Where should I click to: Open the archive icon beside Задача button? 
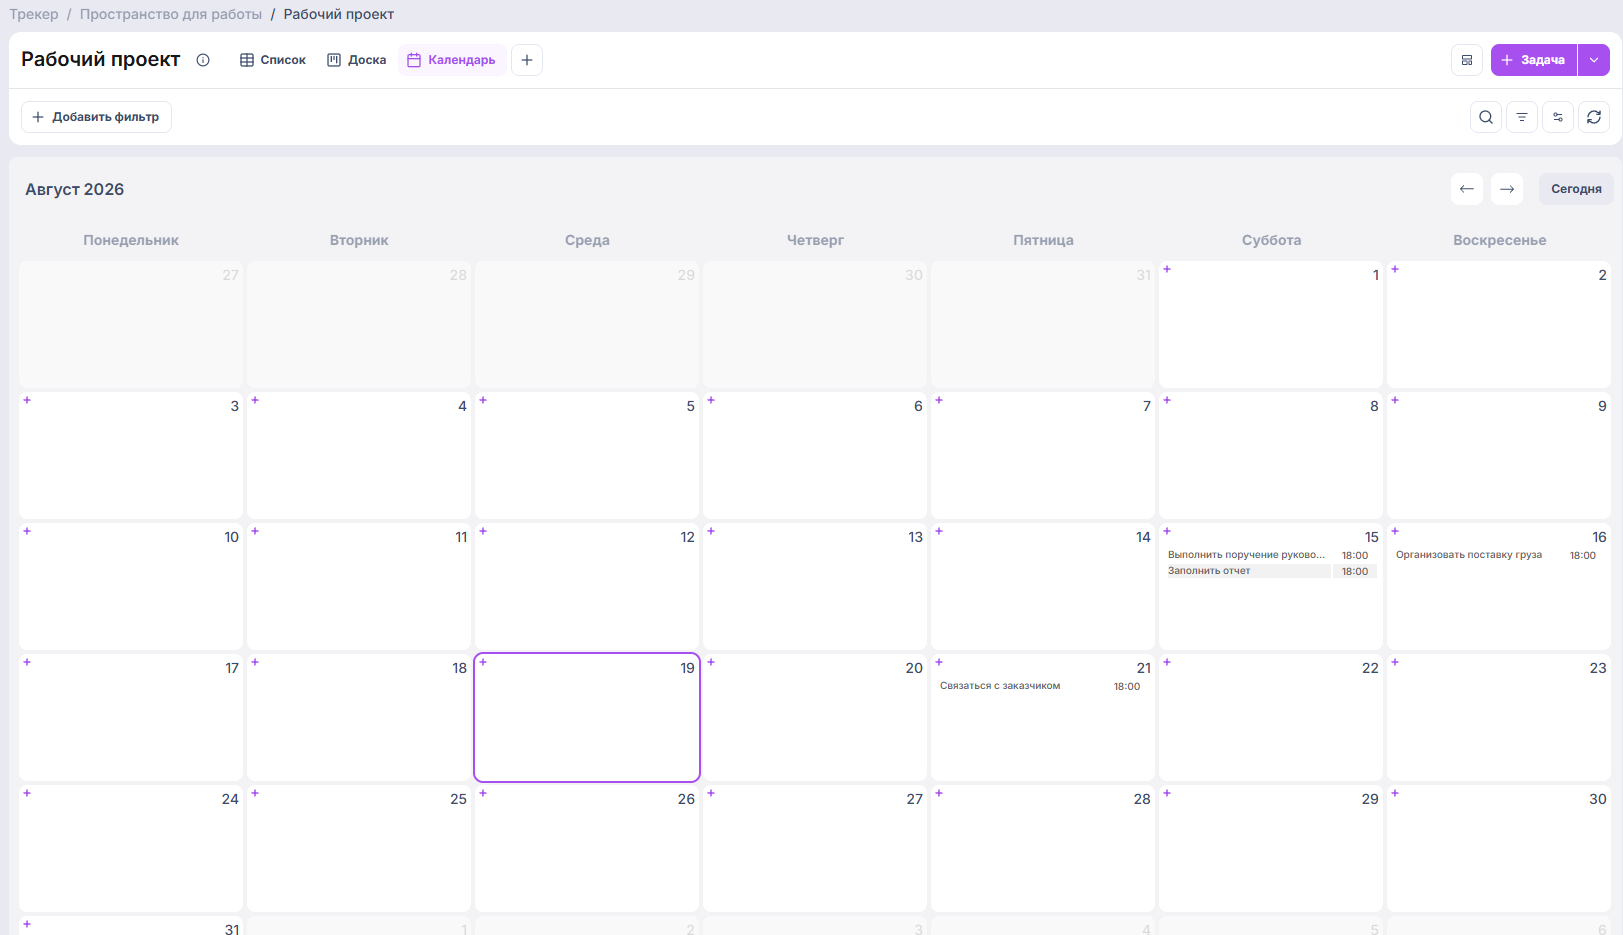(1467, 60)
